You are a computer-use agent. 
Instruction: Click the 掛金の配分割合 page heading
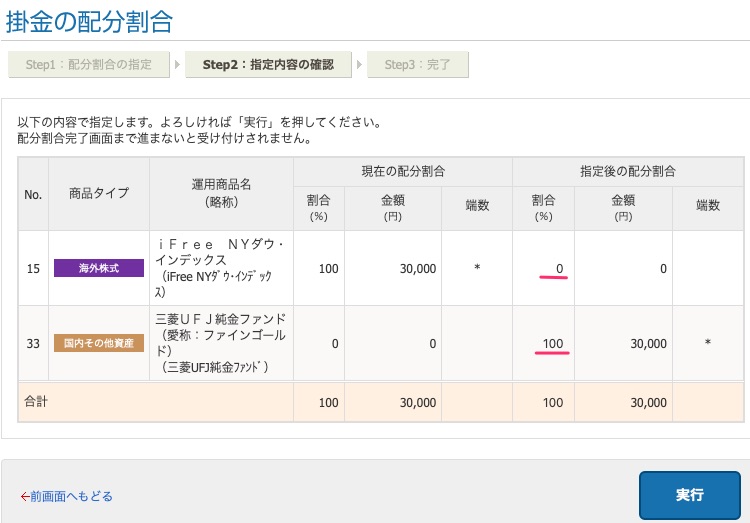89,22
